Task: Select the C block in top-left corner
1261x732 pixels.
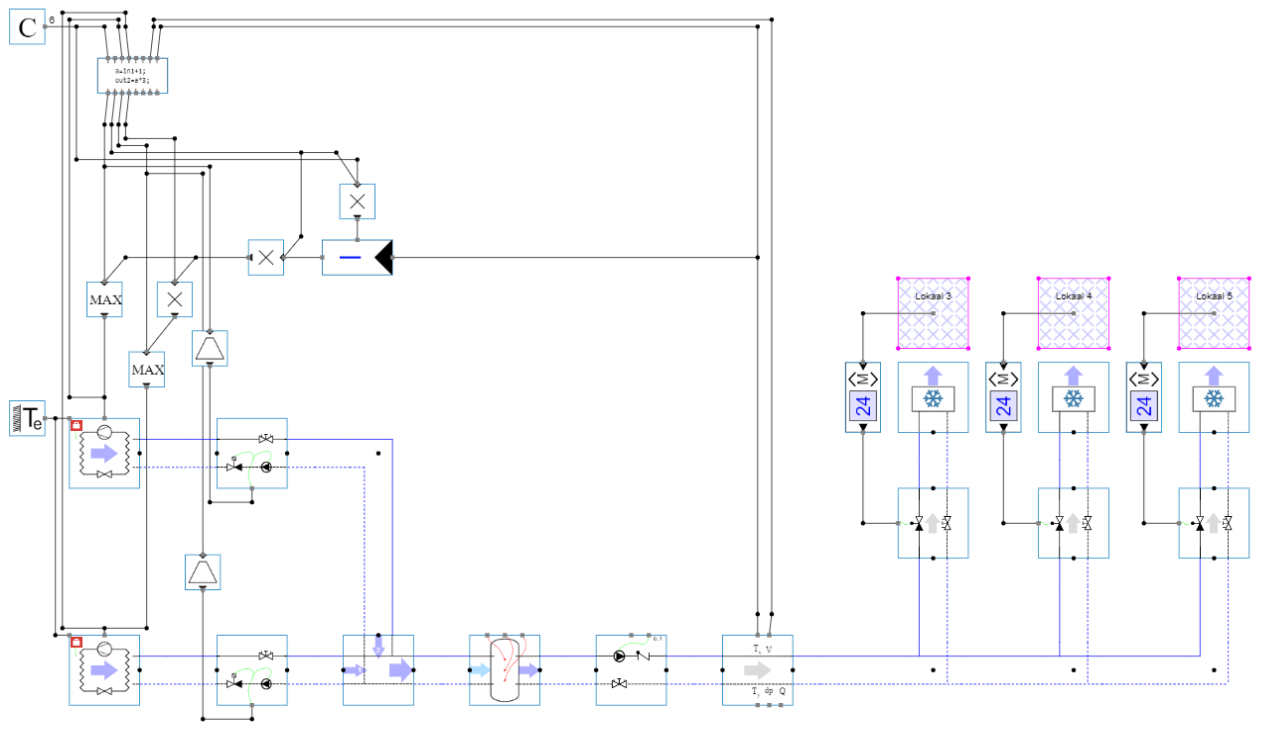Action: 27,28
